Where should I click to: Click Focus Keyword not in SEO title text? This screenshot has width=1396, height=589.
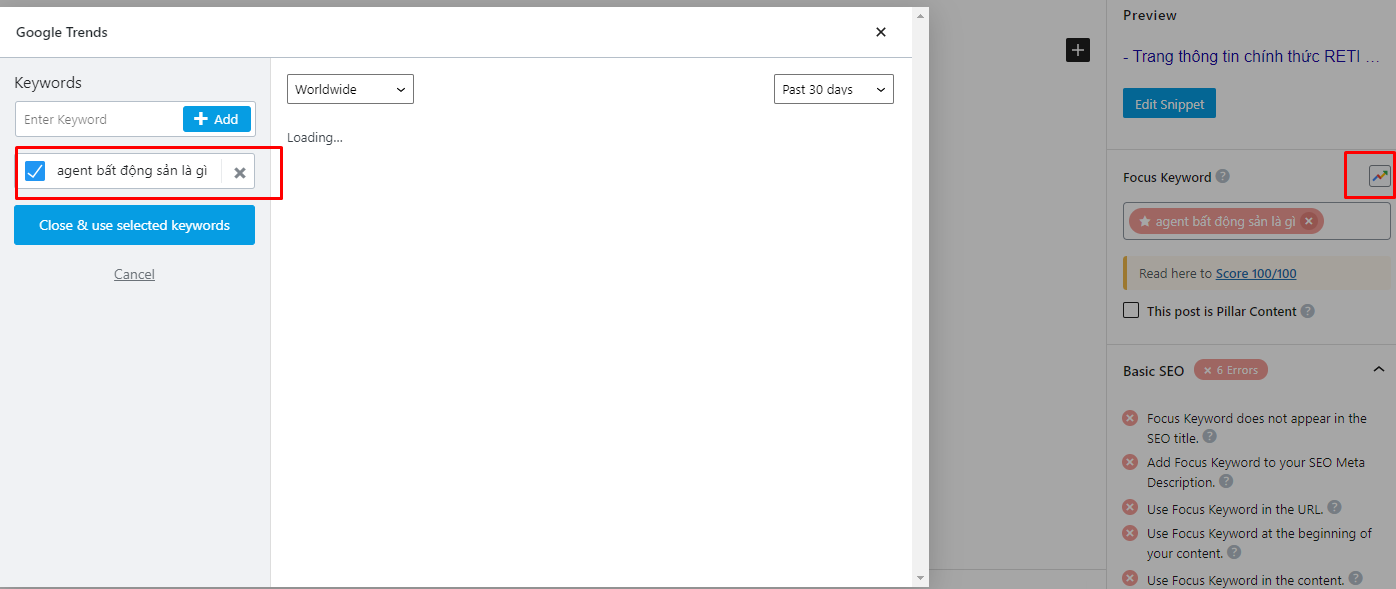click(x=1257, y=428)
